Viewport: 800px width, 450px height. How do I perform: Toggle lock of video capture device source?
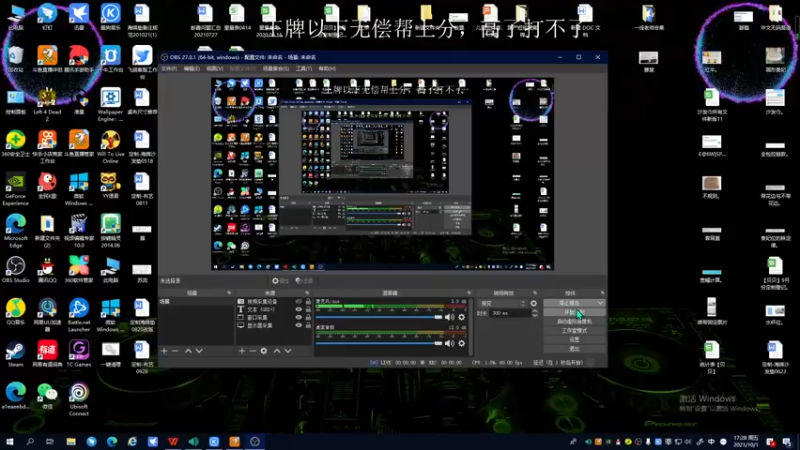coord(308,302)
